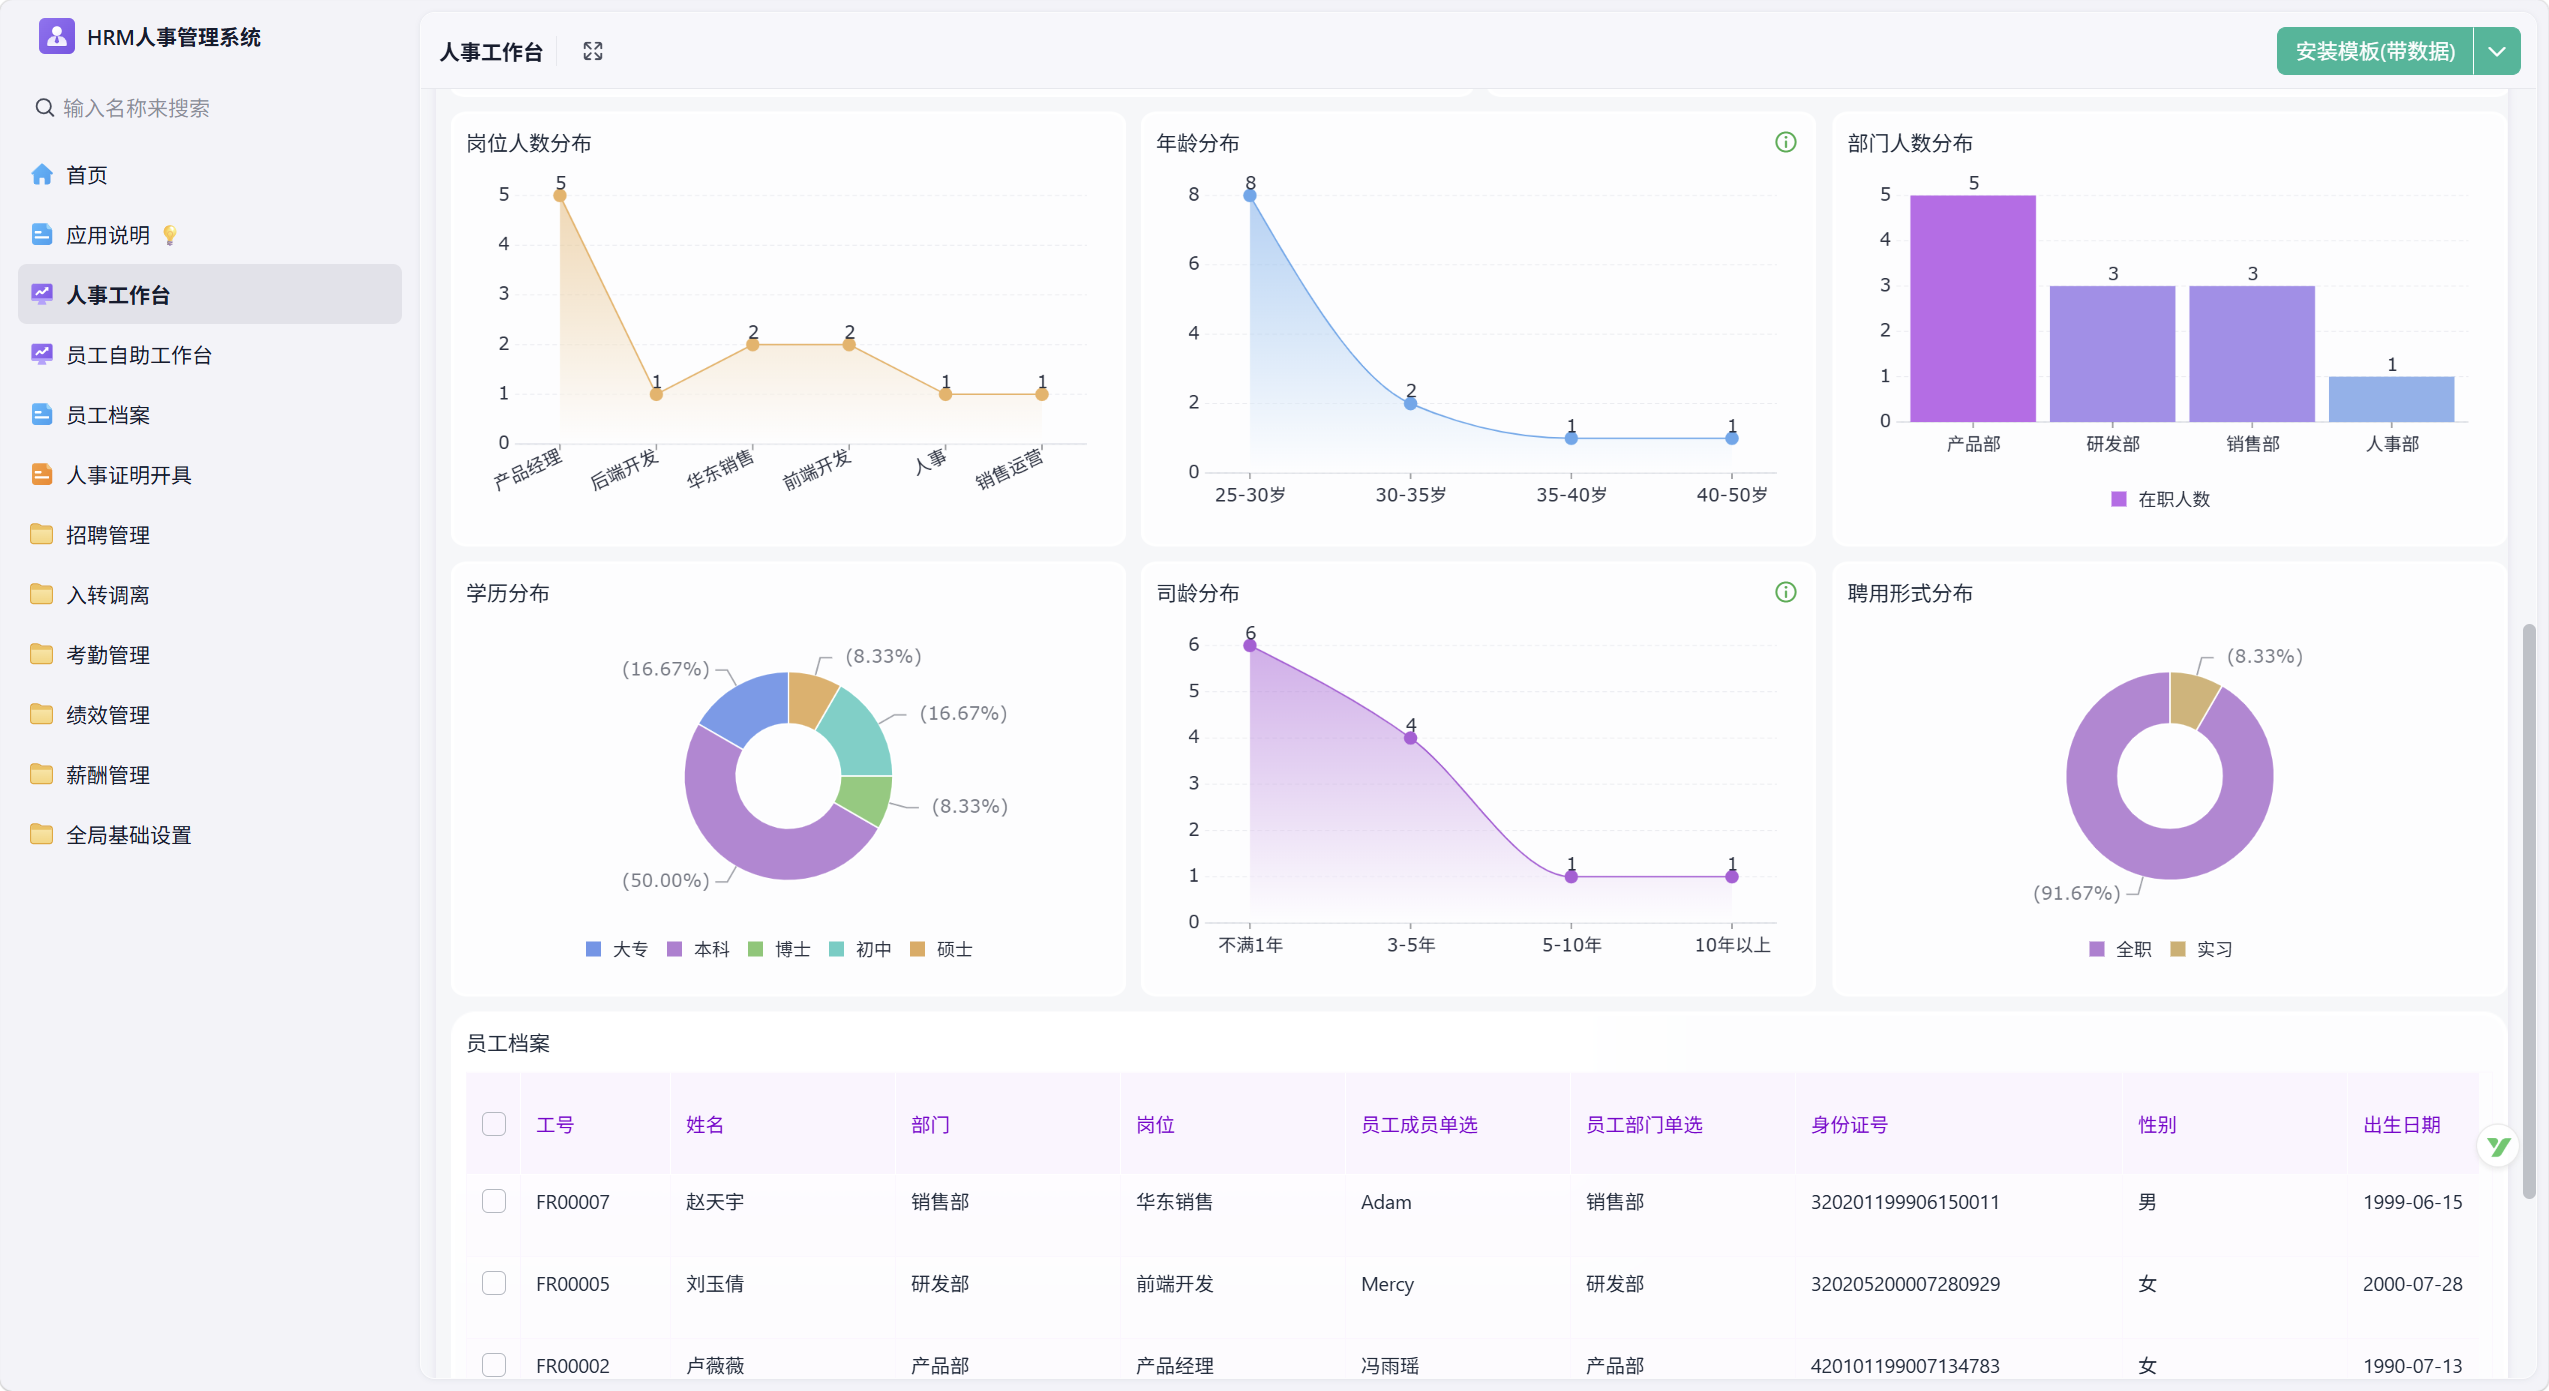The width and height of the screenshot is (2549, 1391).
Task: Click the 安装模板(带数据) button
Action: (2375, 51)
